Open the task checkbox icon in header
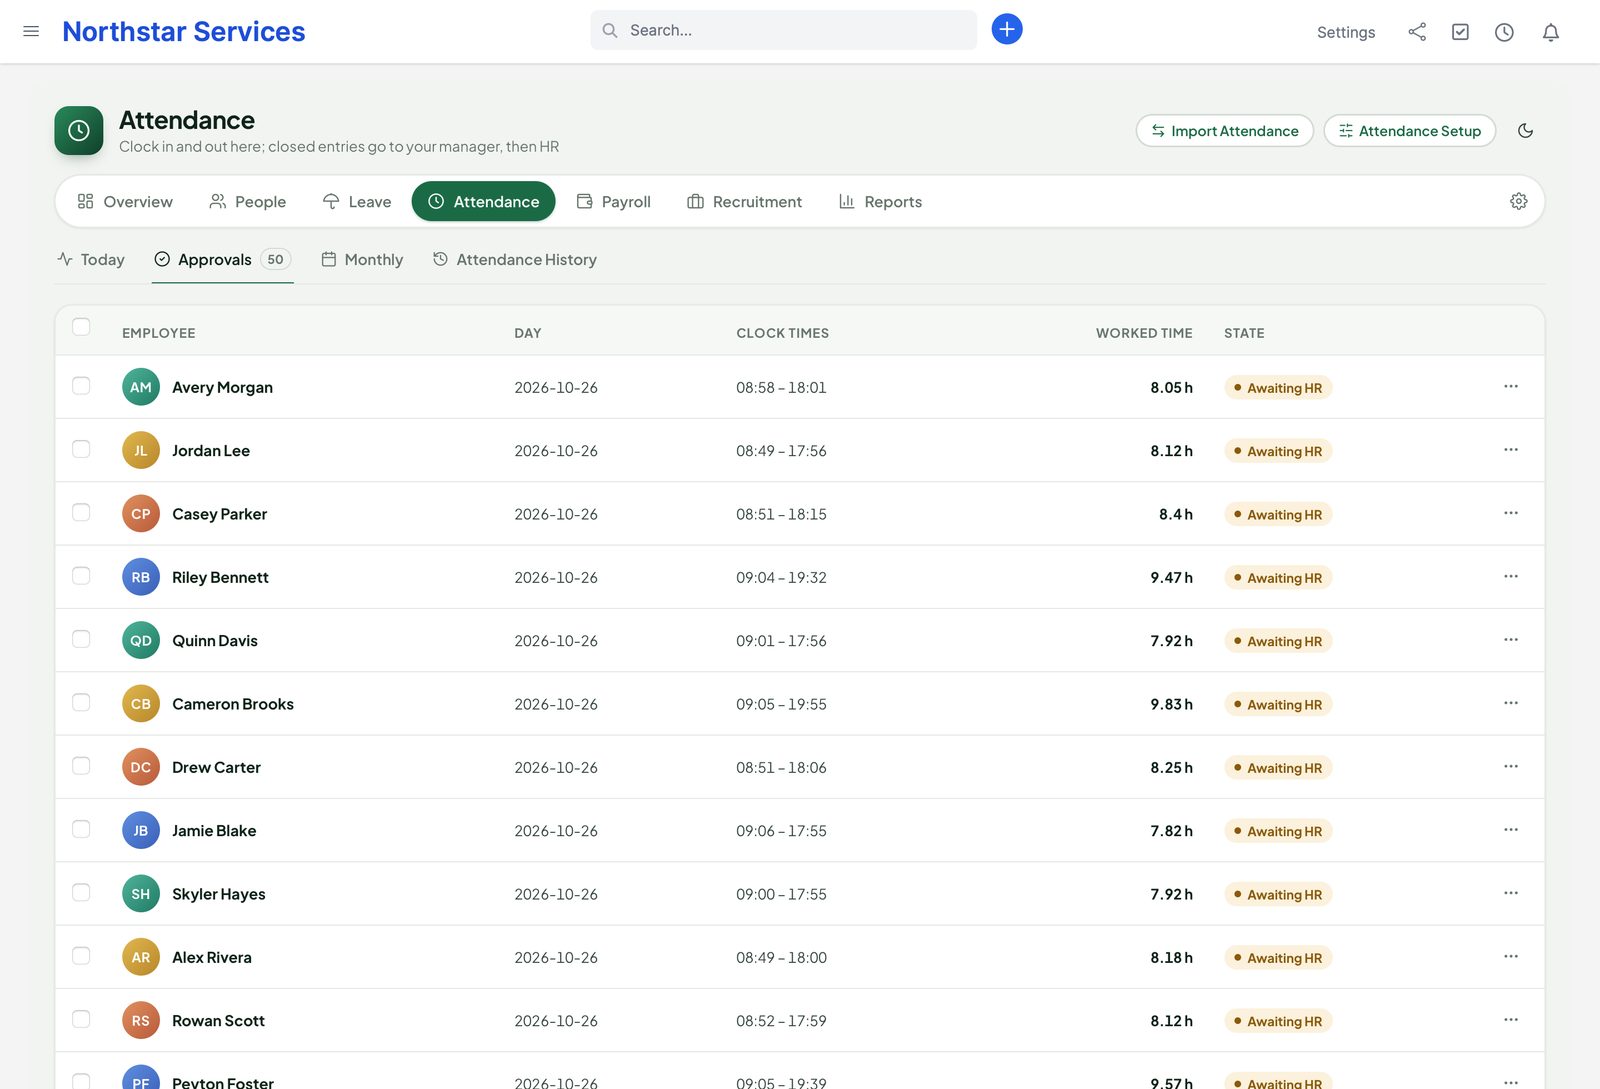This screenshot has height=1089, width=1600. [x=1461, y=32]
